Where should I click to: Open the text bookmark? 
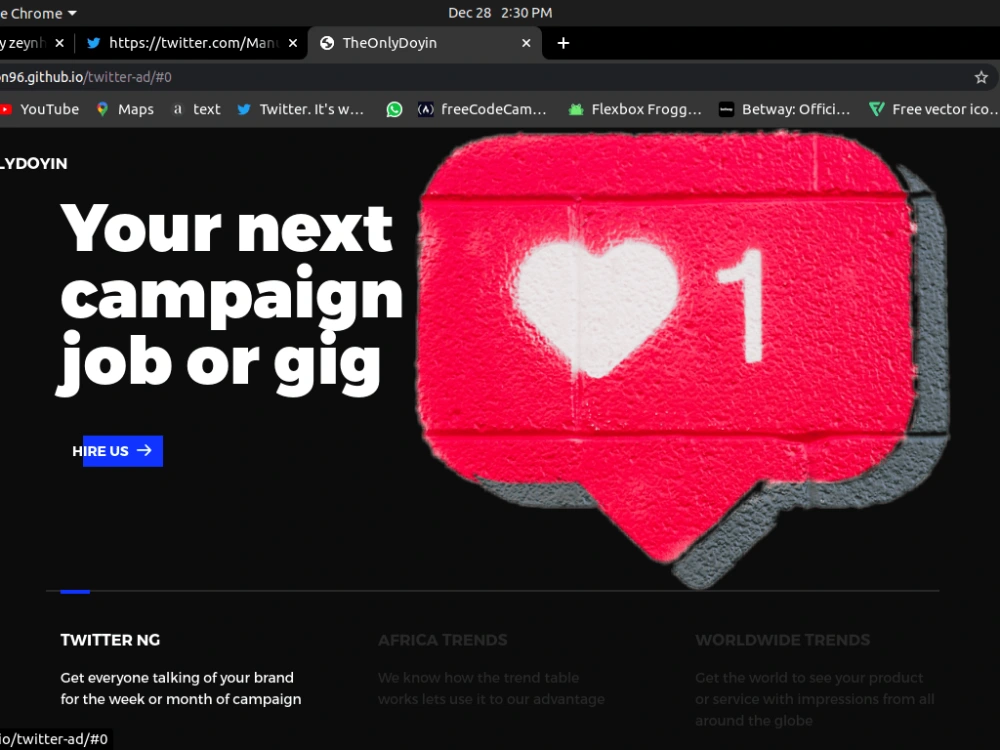(x=196, y=109)
